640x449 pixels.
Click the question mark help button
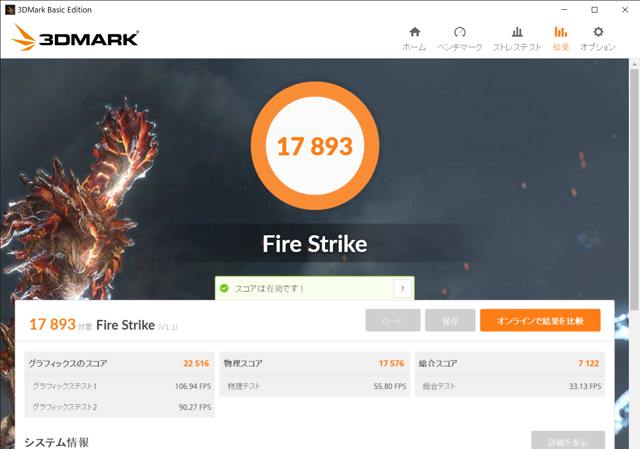(x=402, y=289)
